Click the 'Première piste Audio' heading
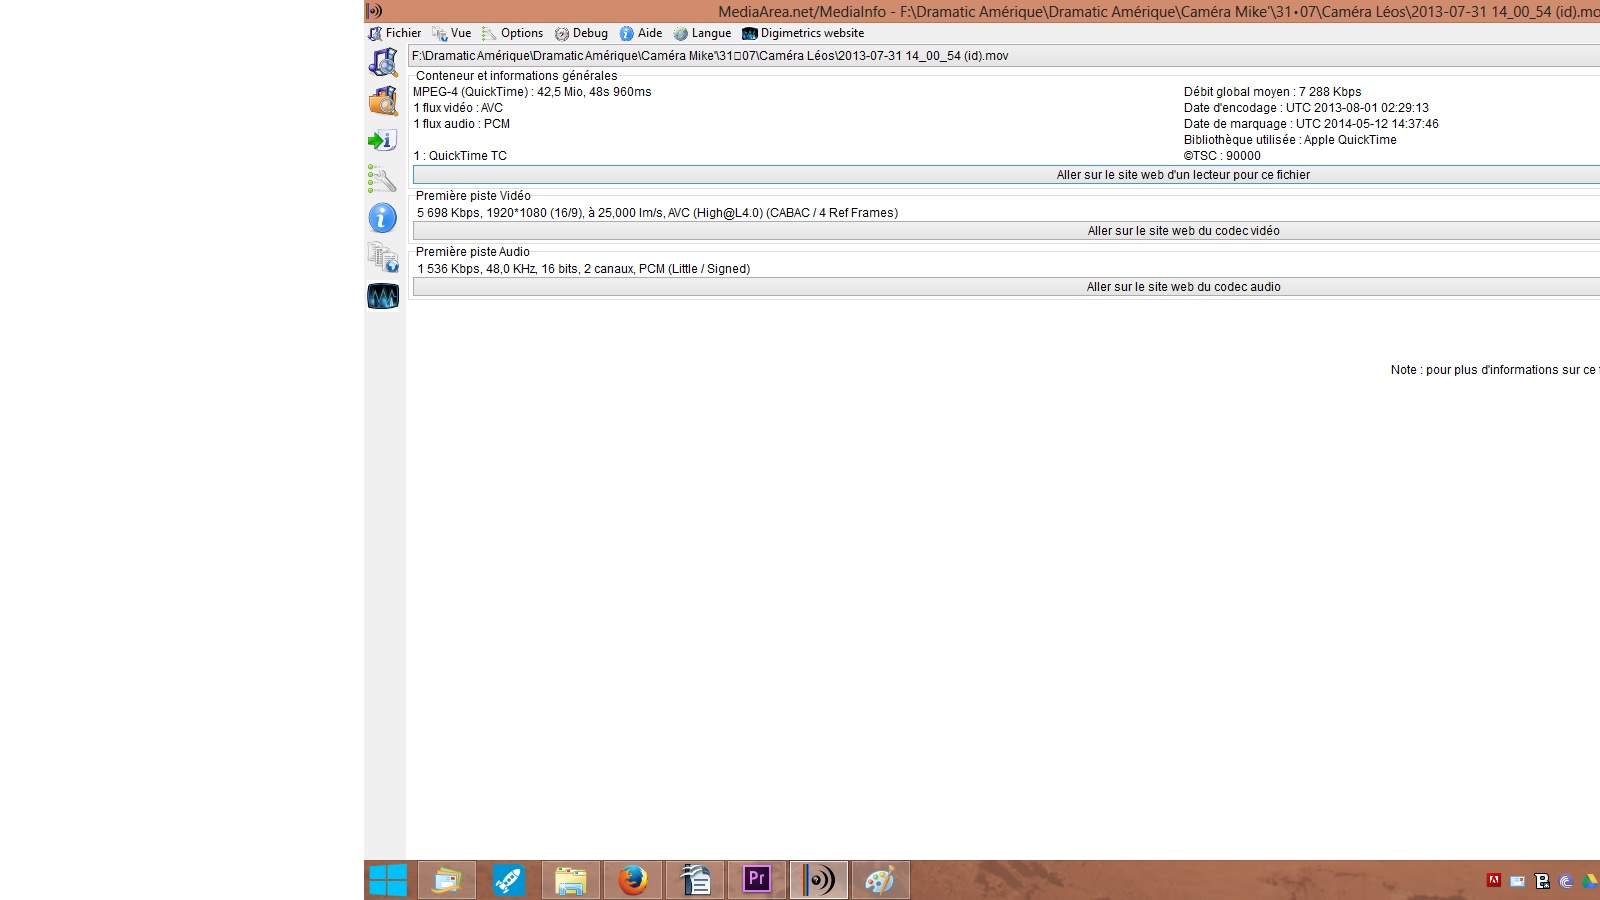This screenshot has height=900, width=1600. point(472,252)
